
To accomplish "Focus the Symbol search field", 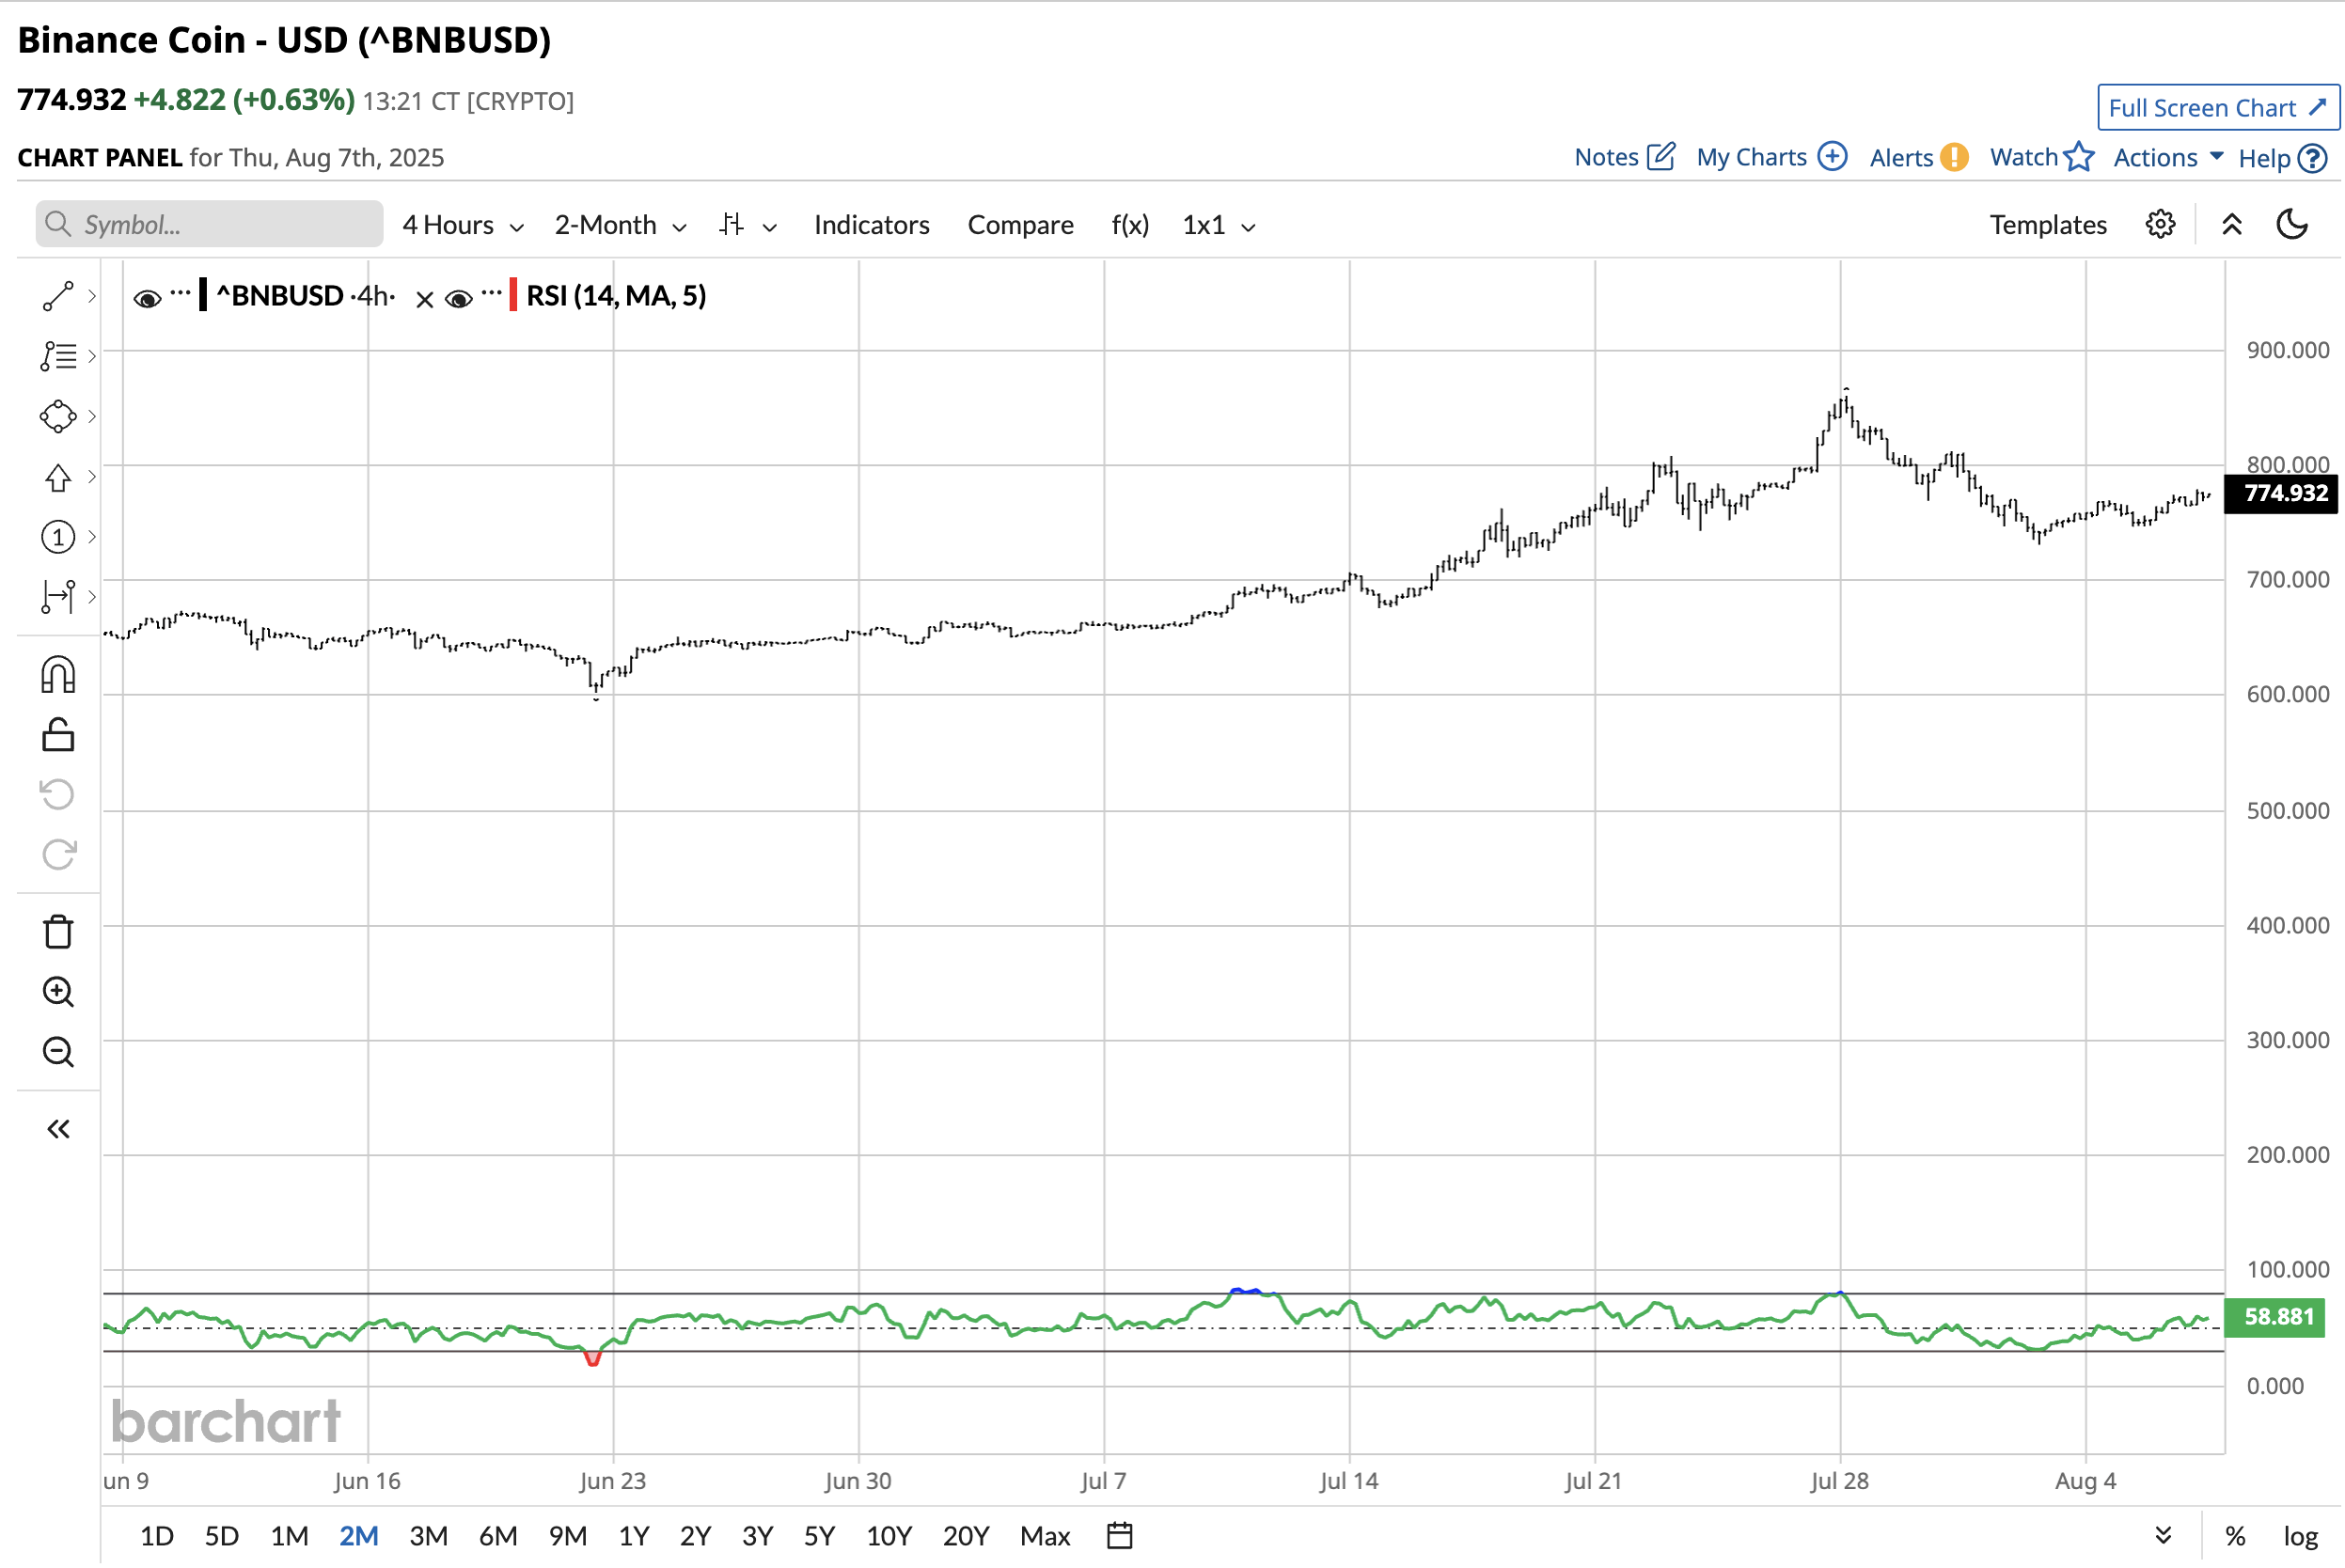I will click(209, 224).
